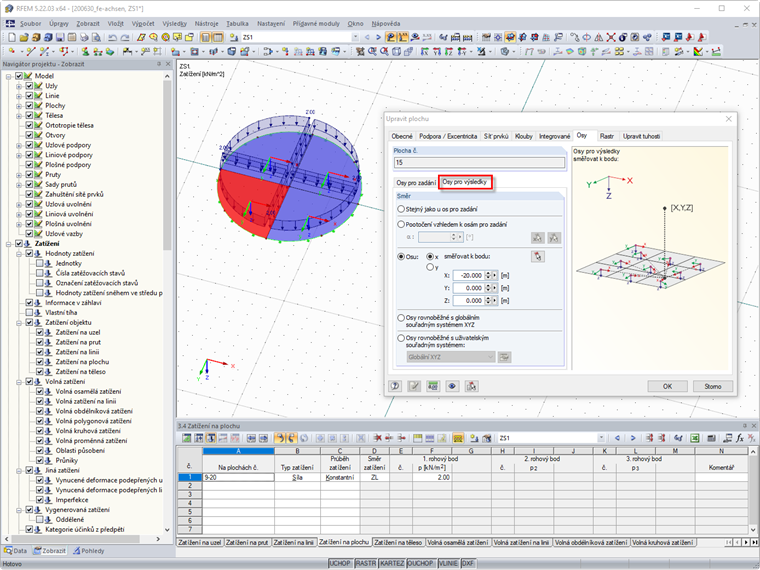
Task: Click the pick point icon beside 'směřovat k bodu'
Action: tap(538, 256)
